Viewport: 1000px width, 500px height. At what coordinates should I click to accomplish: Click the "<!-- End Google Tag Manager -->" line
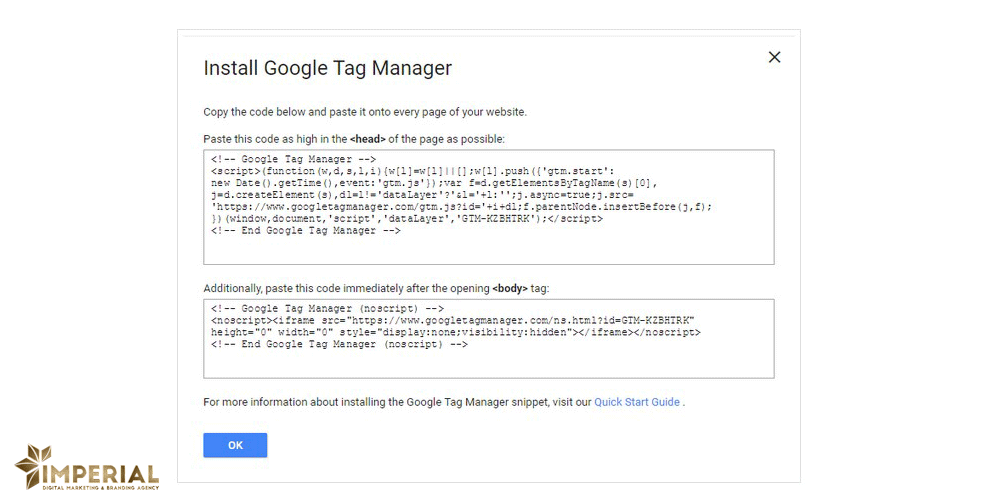305,231
